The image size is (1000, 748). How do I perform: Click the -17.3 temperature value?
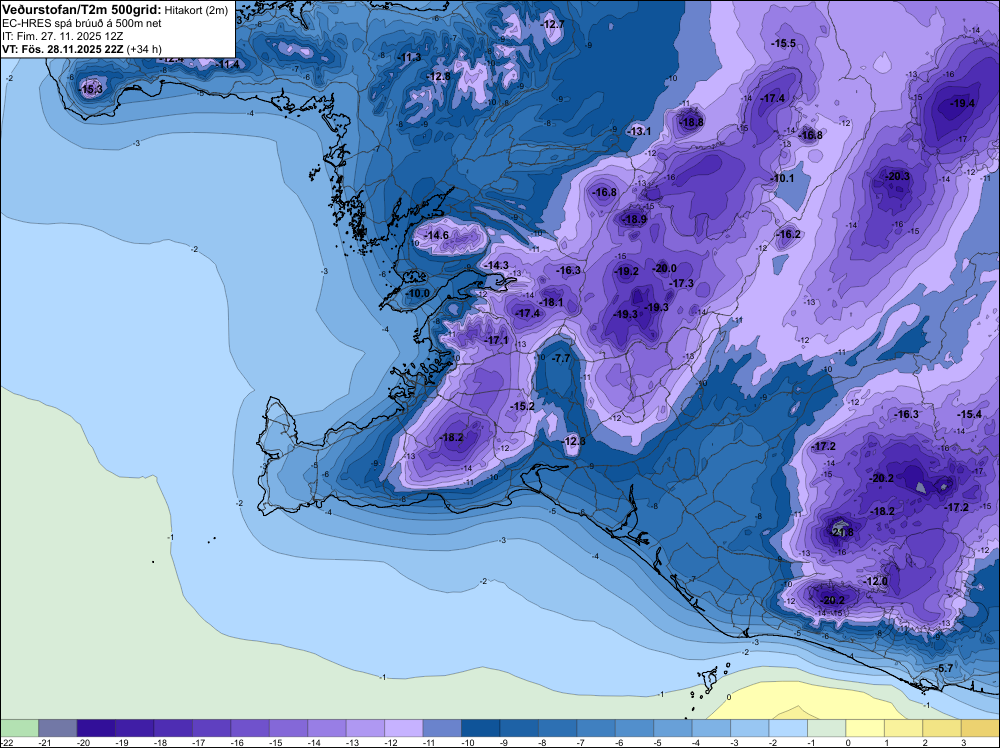tap(682, 283)
